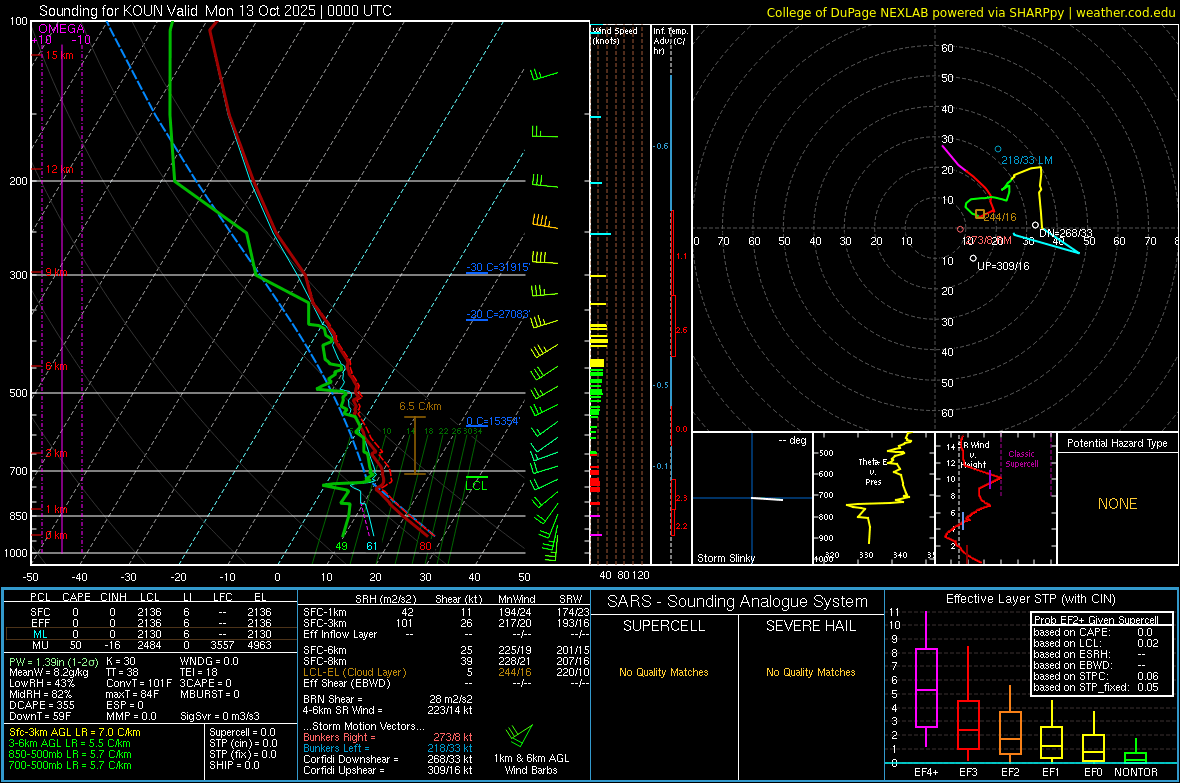This screenshot has height=783, width=1180.
Task: Click the SEVERE HAIL analogue column header
Action: [810, 626]
